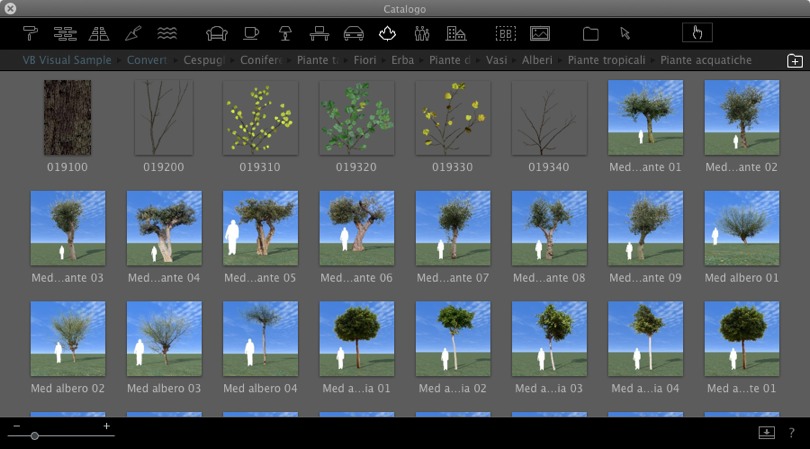This screenshot has height=449, width=810.
Task: Click the plus zoom in thumbnails
Action: pyautogui.click(x=106, y=426)
